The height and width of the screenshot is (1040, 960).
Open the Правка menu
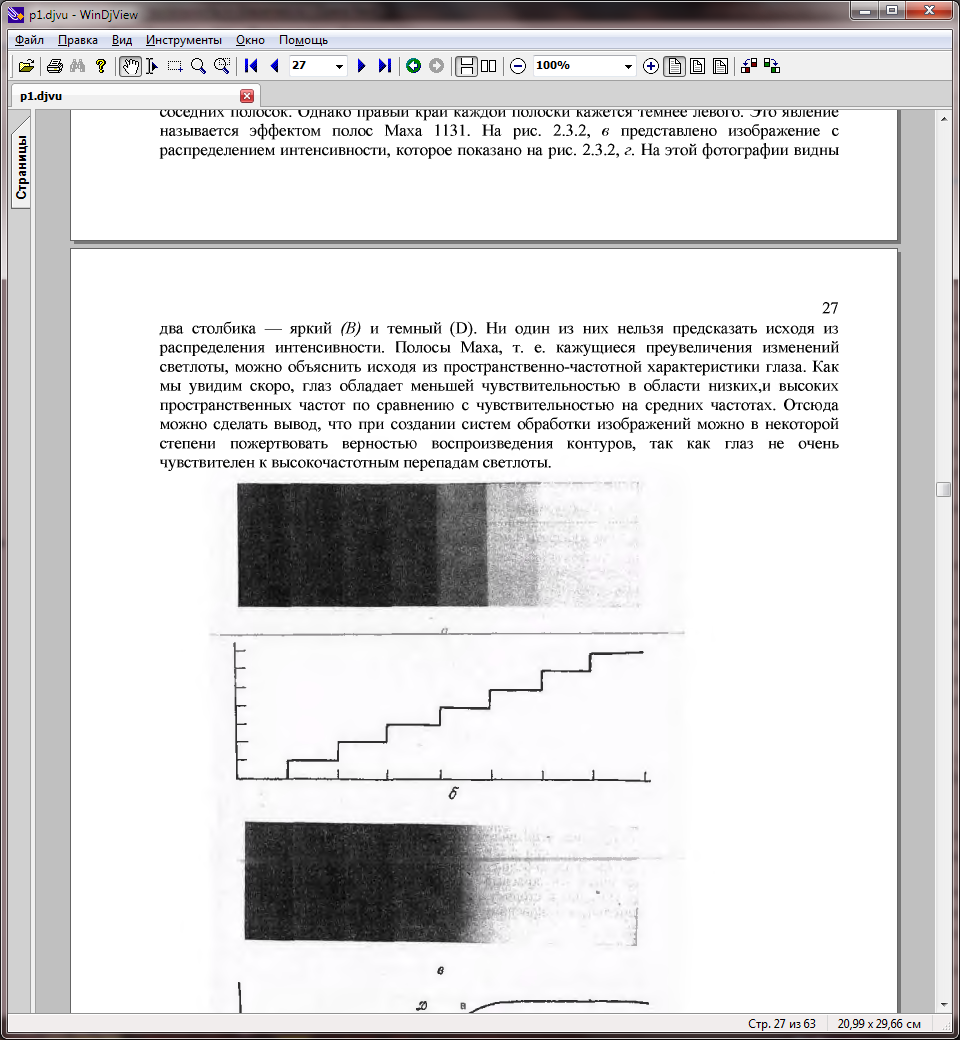coord(78,40)
